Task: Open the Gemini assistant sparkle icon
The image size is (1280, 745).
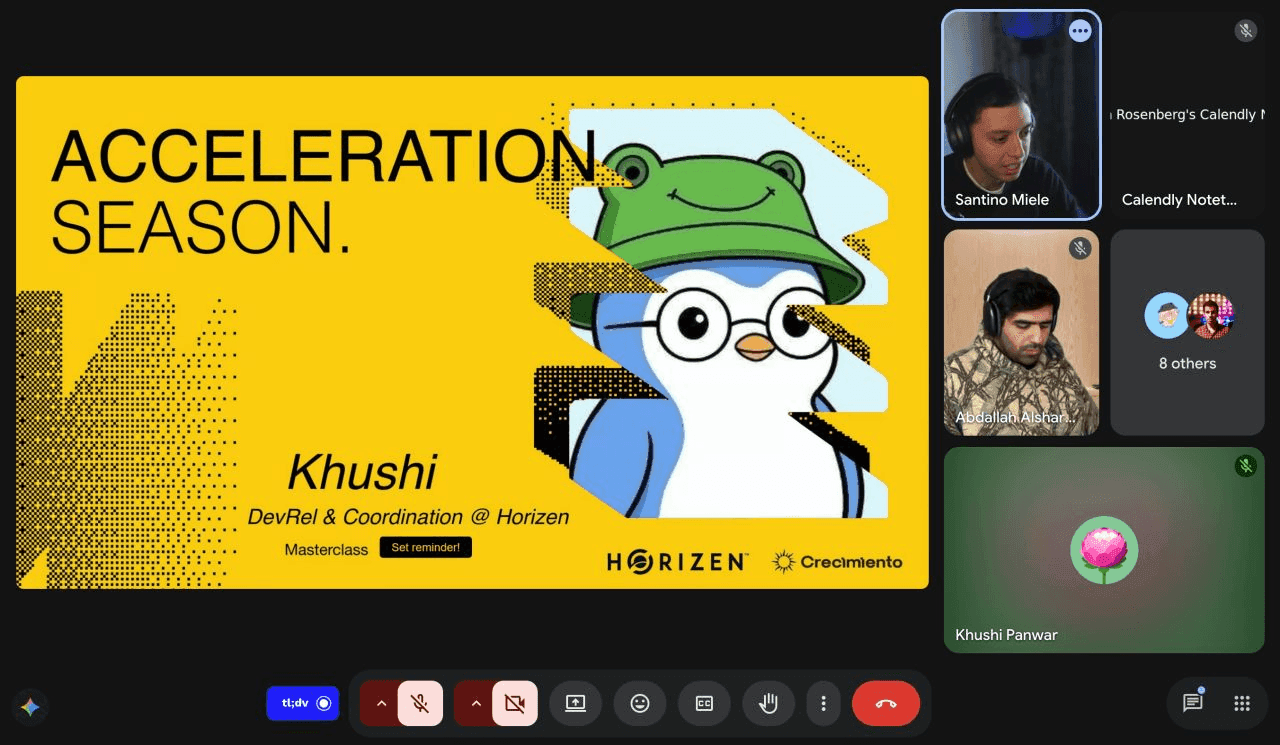Action: tap(30, 707)
